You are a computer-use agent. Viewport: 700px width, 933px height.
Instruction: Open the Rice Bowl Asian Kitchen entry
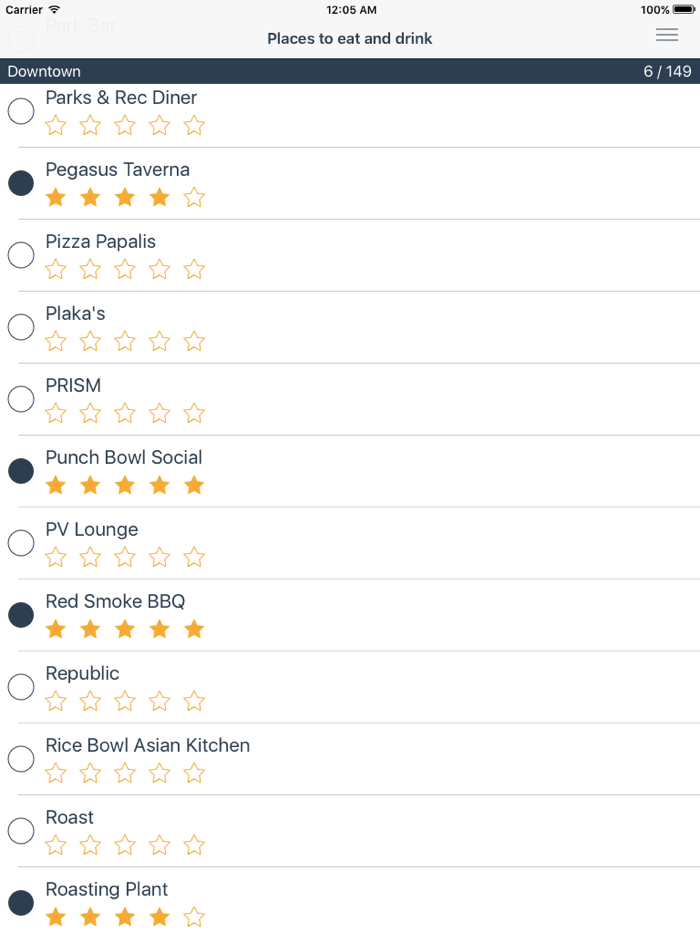point(147,746)
